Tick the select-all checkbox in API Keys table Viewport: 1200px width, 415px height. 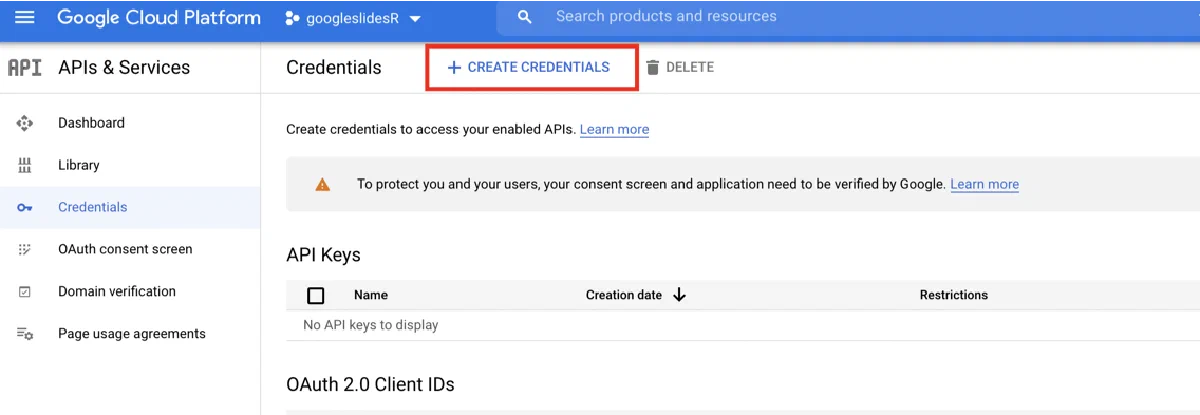coord(316,295)
